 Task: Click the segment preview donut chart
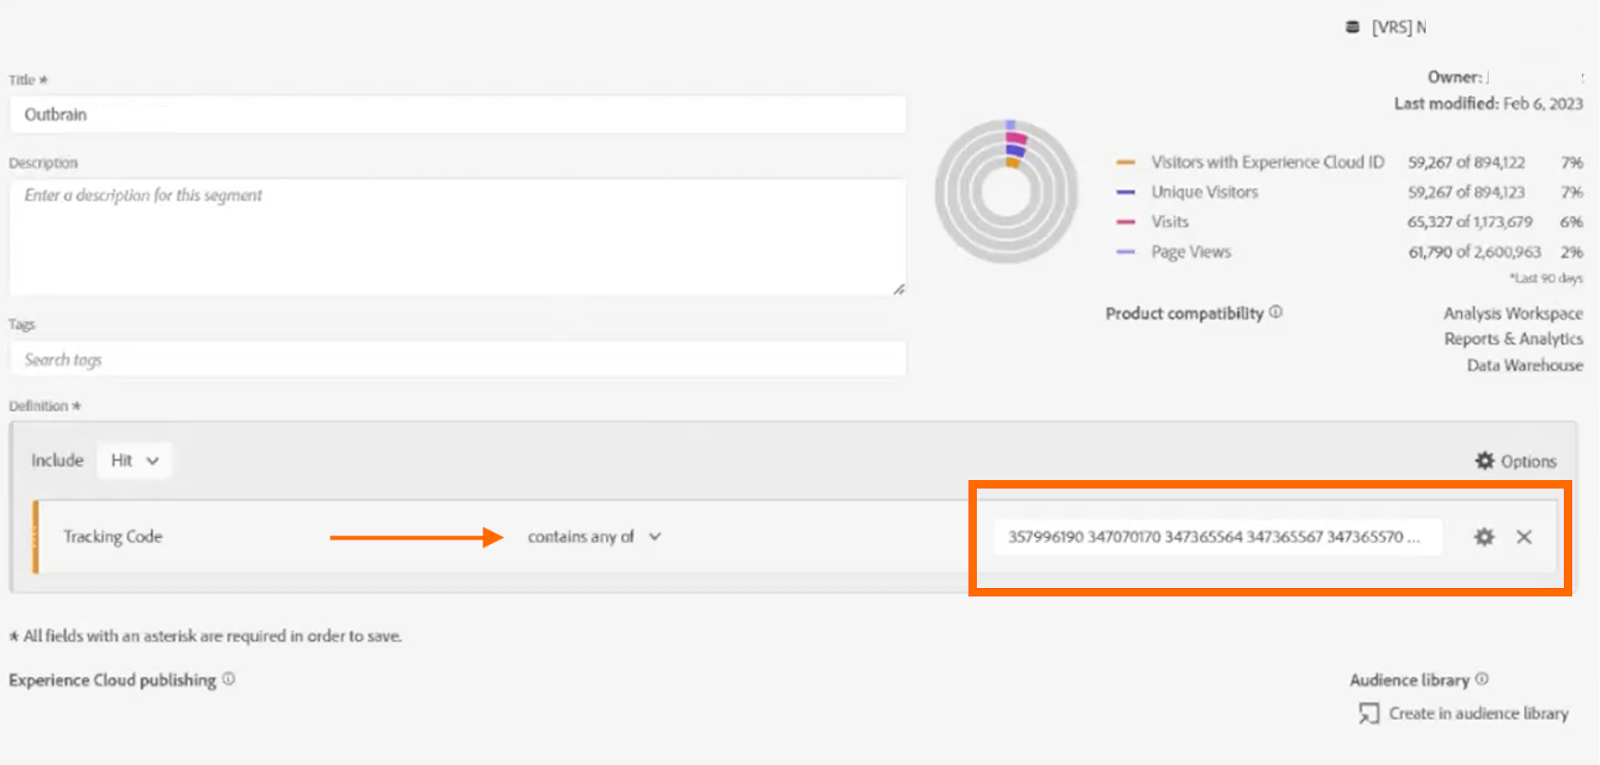pos(1006,191)
